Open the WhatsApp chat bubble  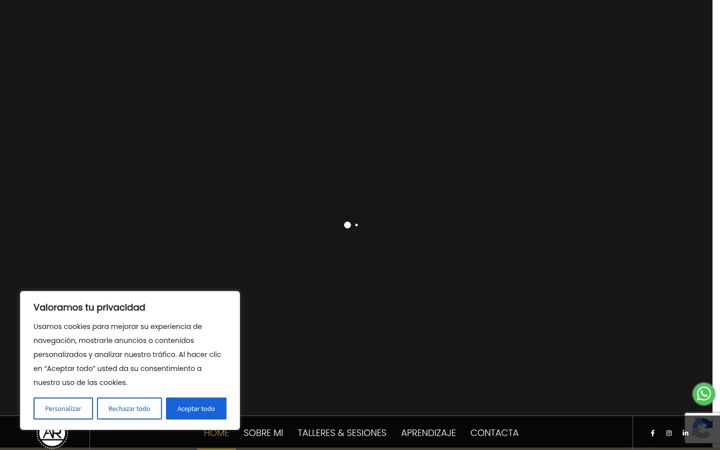click(x=703, y=394)
